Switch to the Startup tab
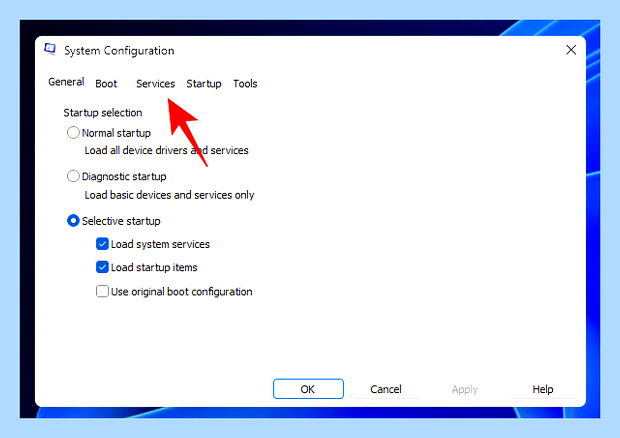620x438 pixels. point(204,84)
